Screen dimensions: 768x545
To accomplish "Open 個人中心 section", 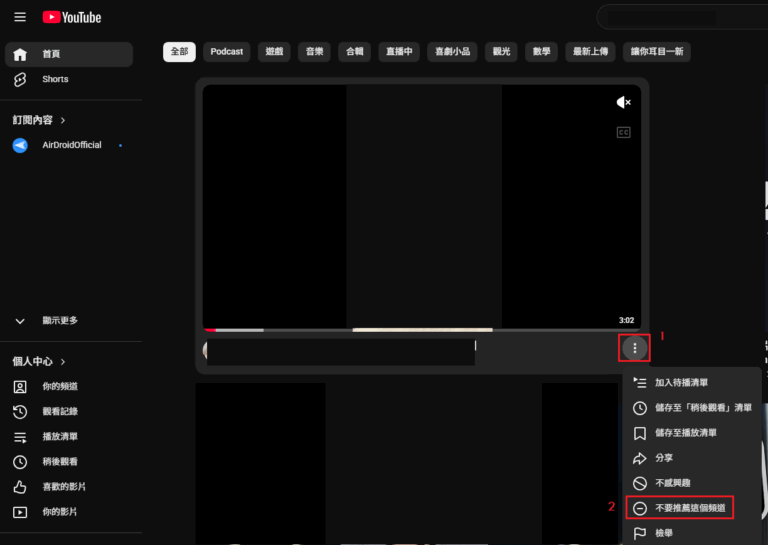I will 39,361.
